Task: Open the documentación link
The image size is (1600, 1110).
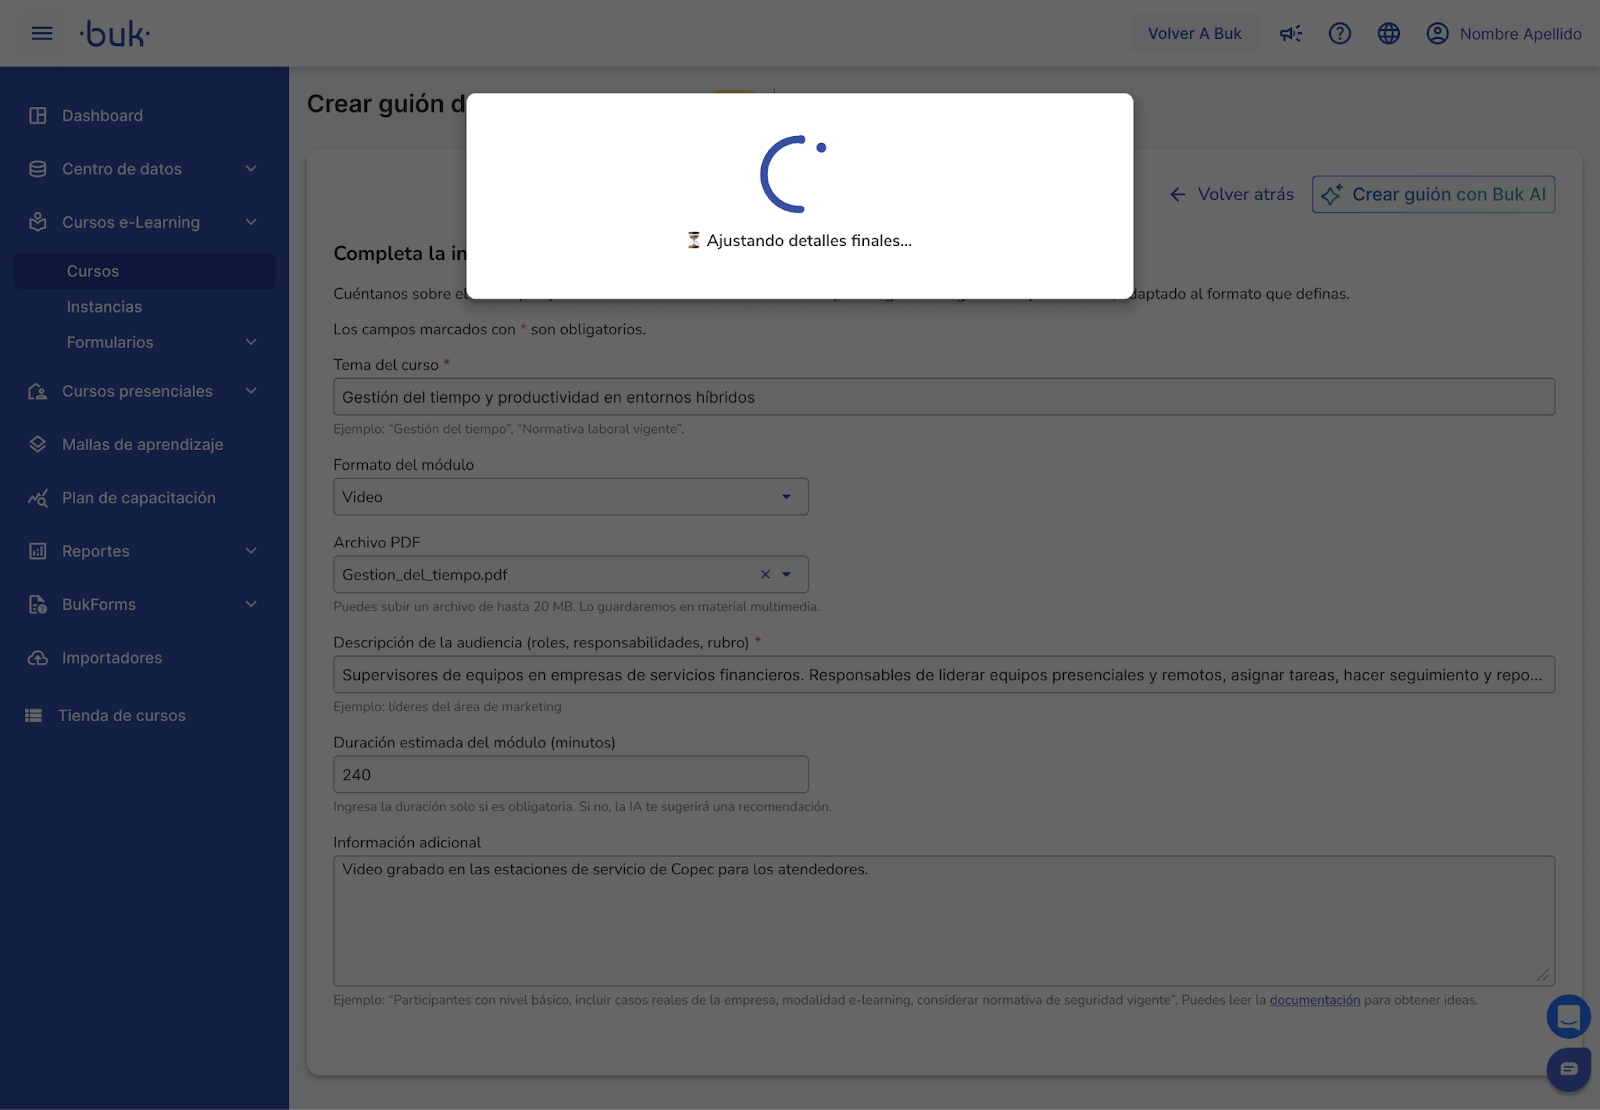Action: pyautogui.click(x=1314, y=1000)
